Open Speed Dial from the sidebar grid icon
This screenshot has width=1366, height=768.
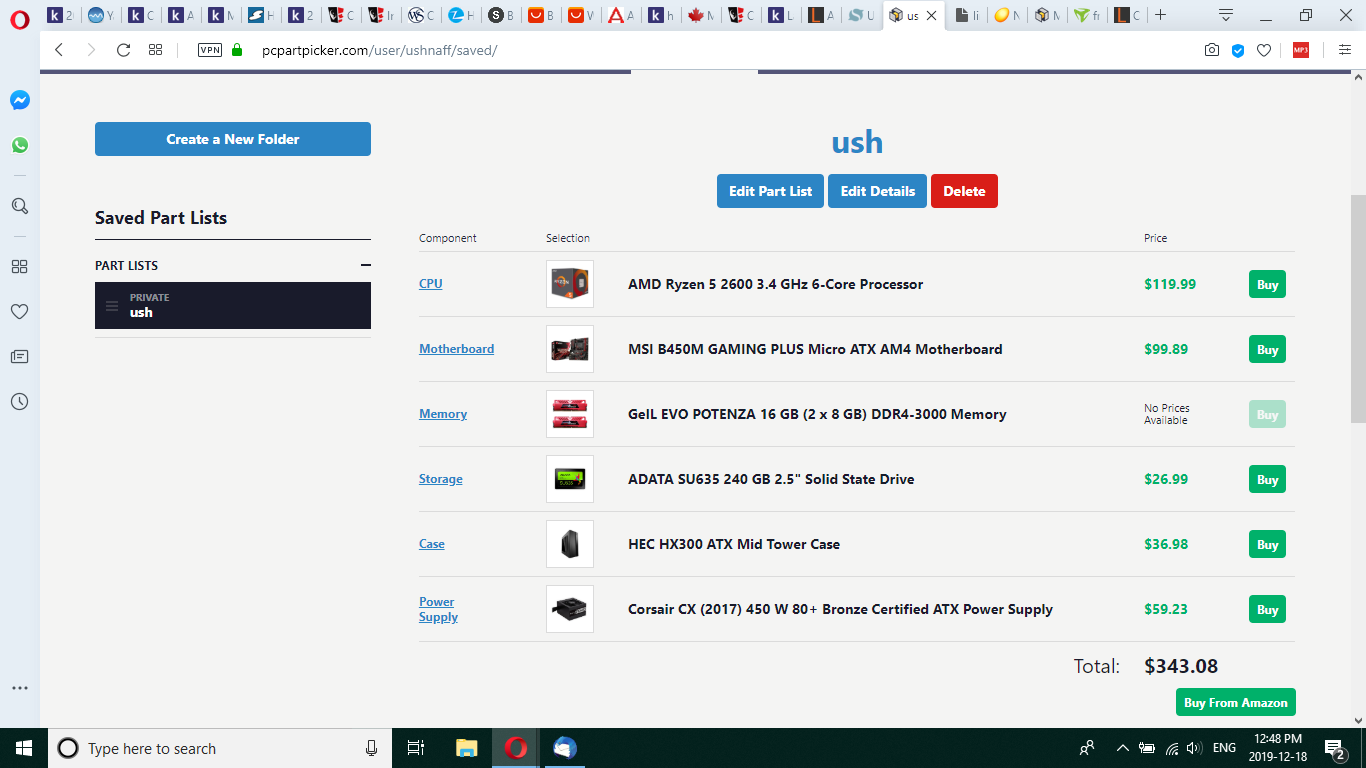19,267
